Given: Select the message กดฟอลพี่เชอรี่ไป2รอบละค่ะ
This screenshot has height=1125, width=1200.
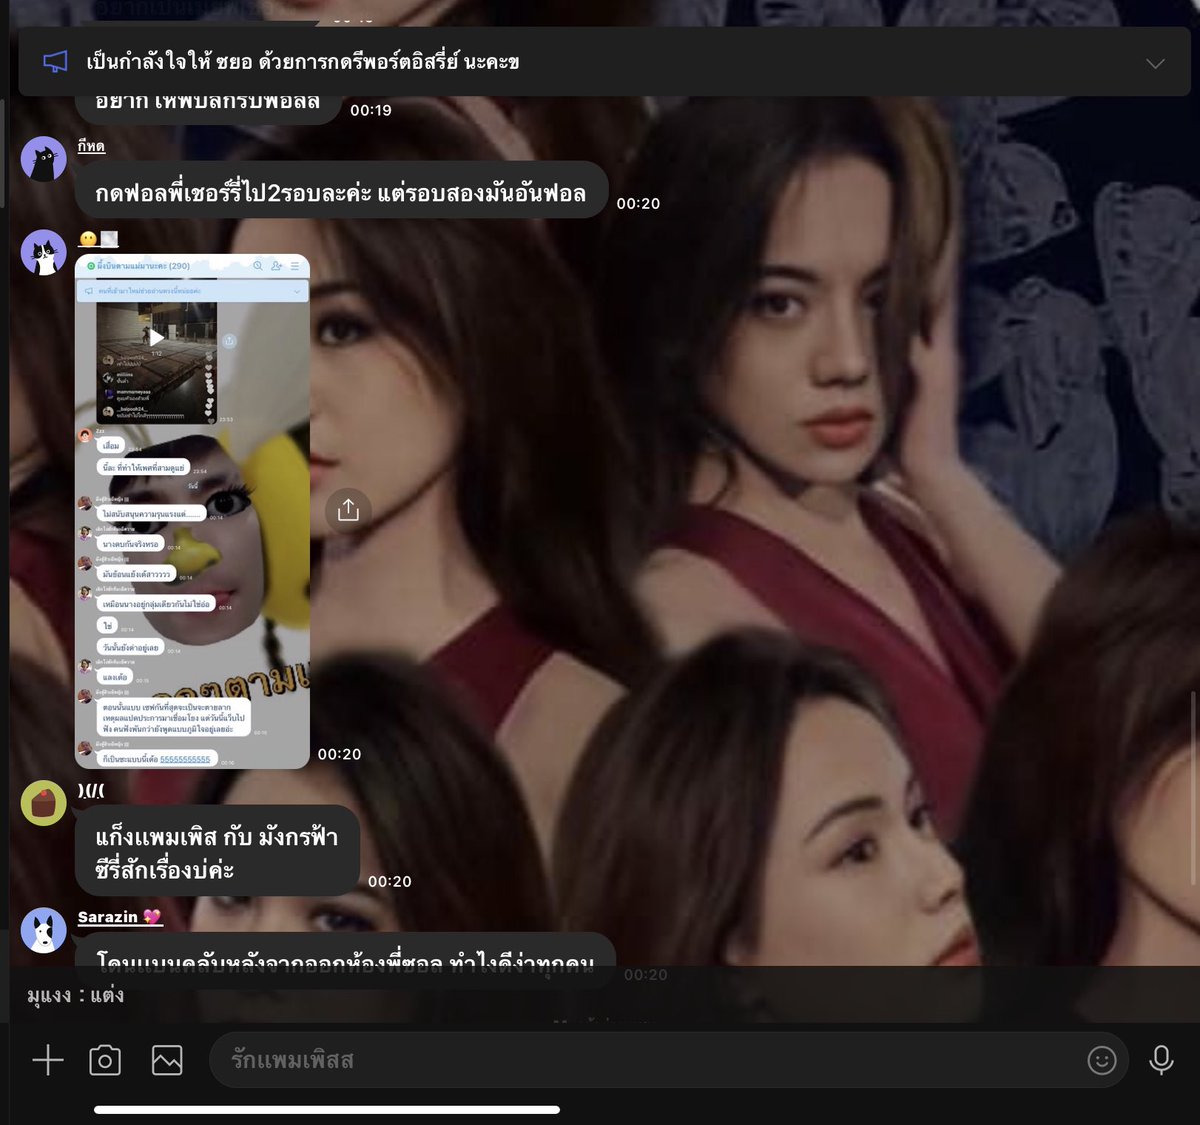Looking at the screenshot, I should tap(341, 190).
